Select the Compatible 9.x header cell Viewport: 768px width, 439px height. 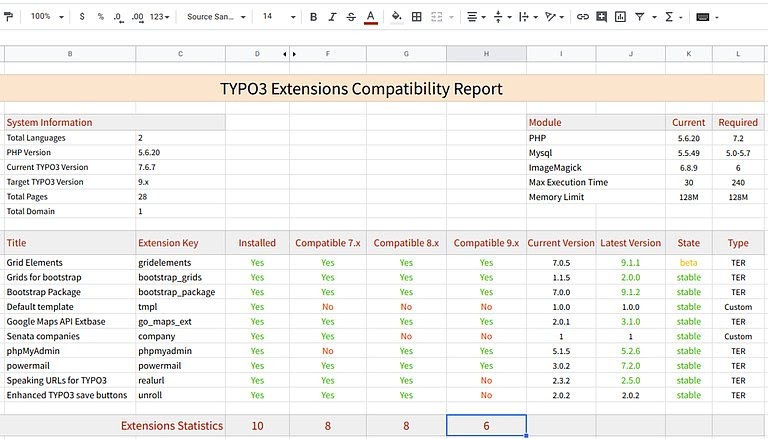[x=486, y=243]
